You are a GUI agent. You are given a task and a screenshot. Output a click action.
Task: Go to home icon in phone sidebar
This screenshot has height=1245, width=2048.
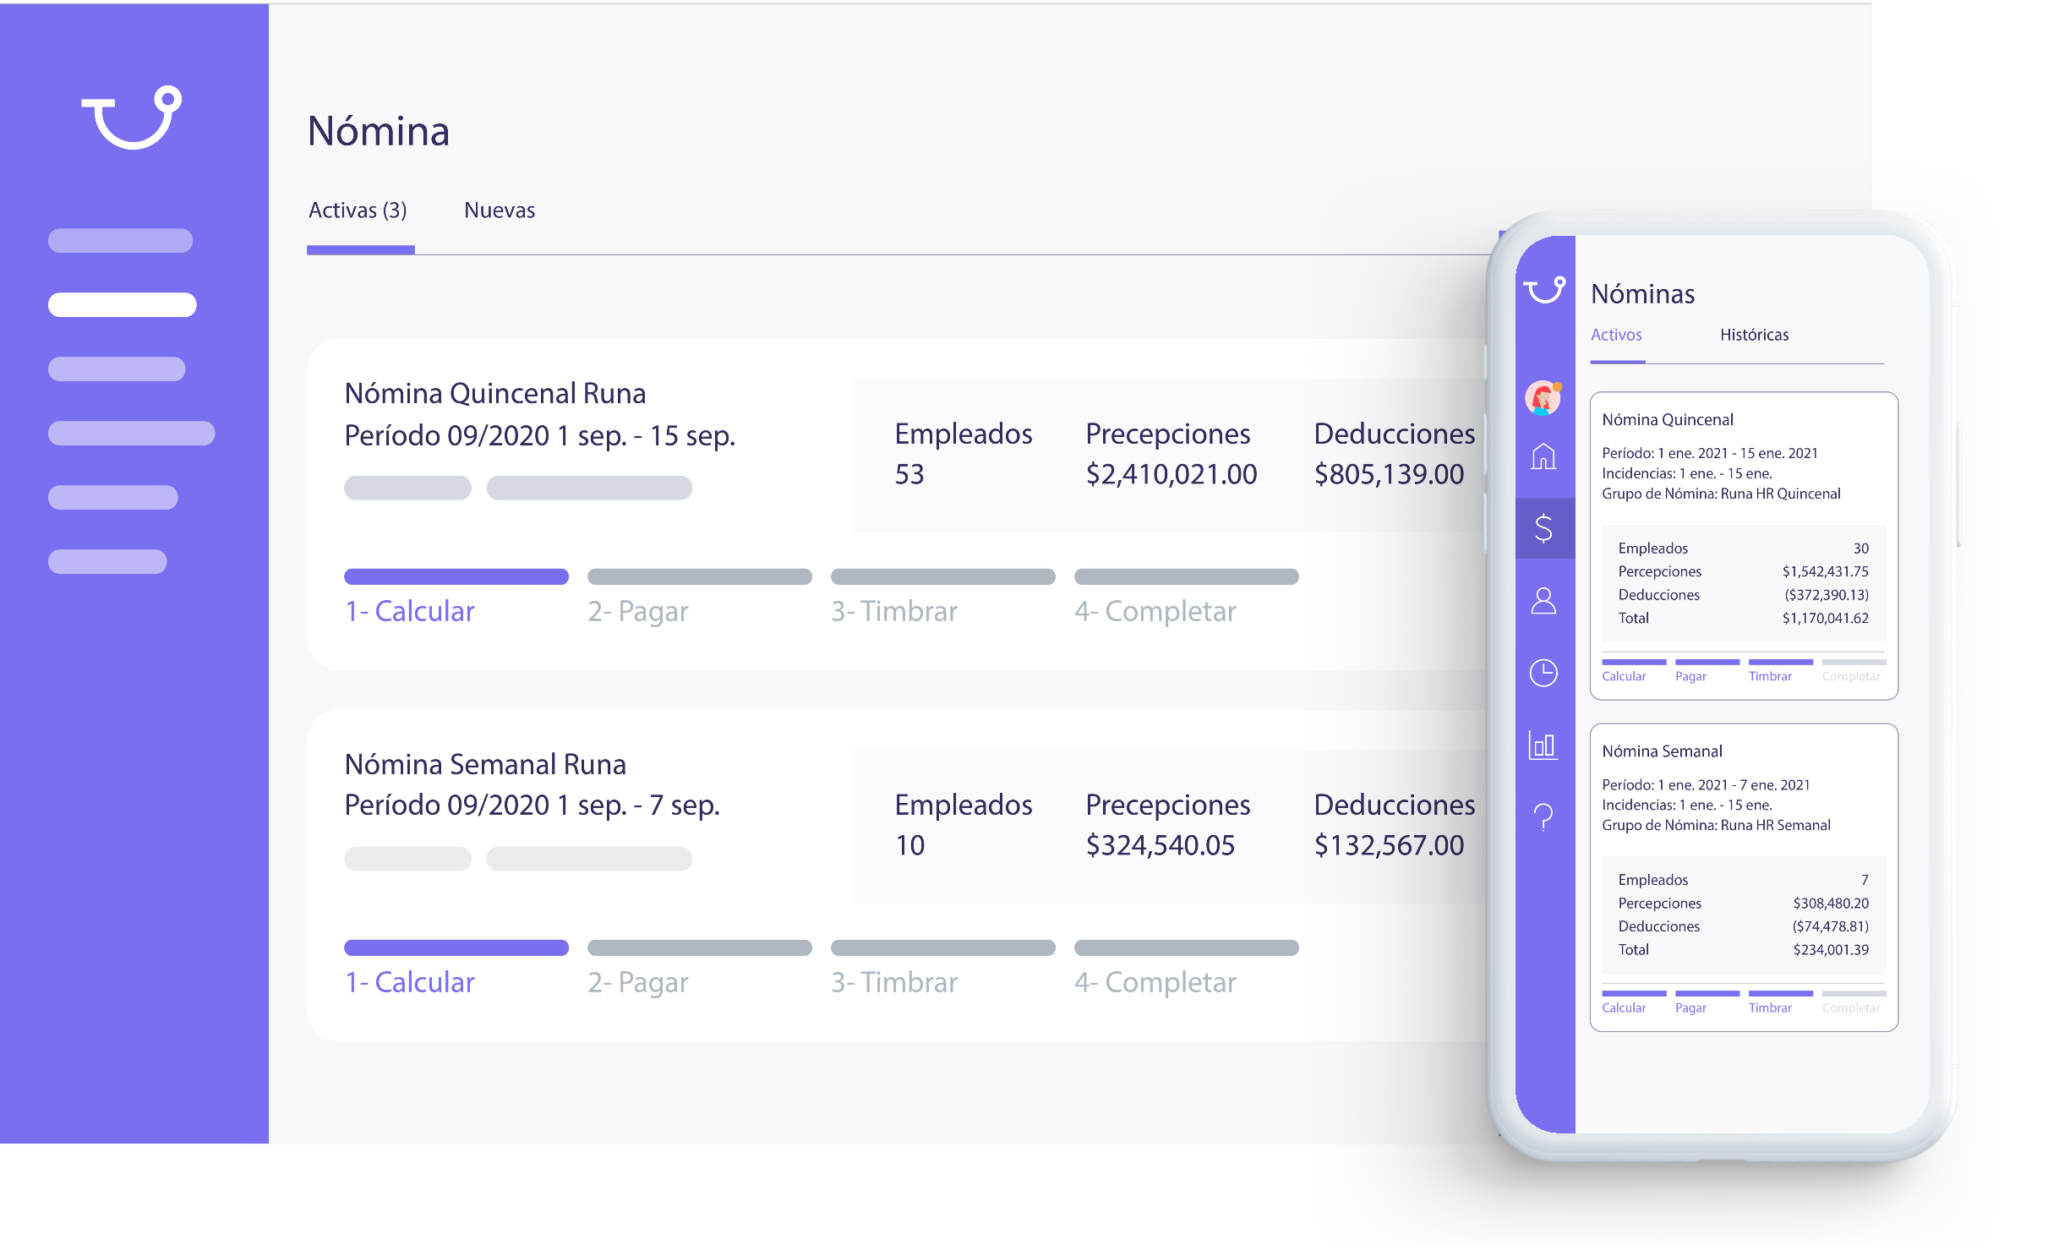1543,457
